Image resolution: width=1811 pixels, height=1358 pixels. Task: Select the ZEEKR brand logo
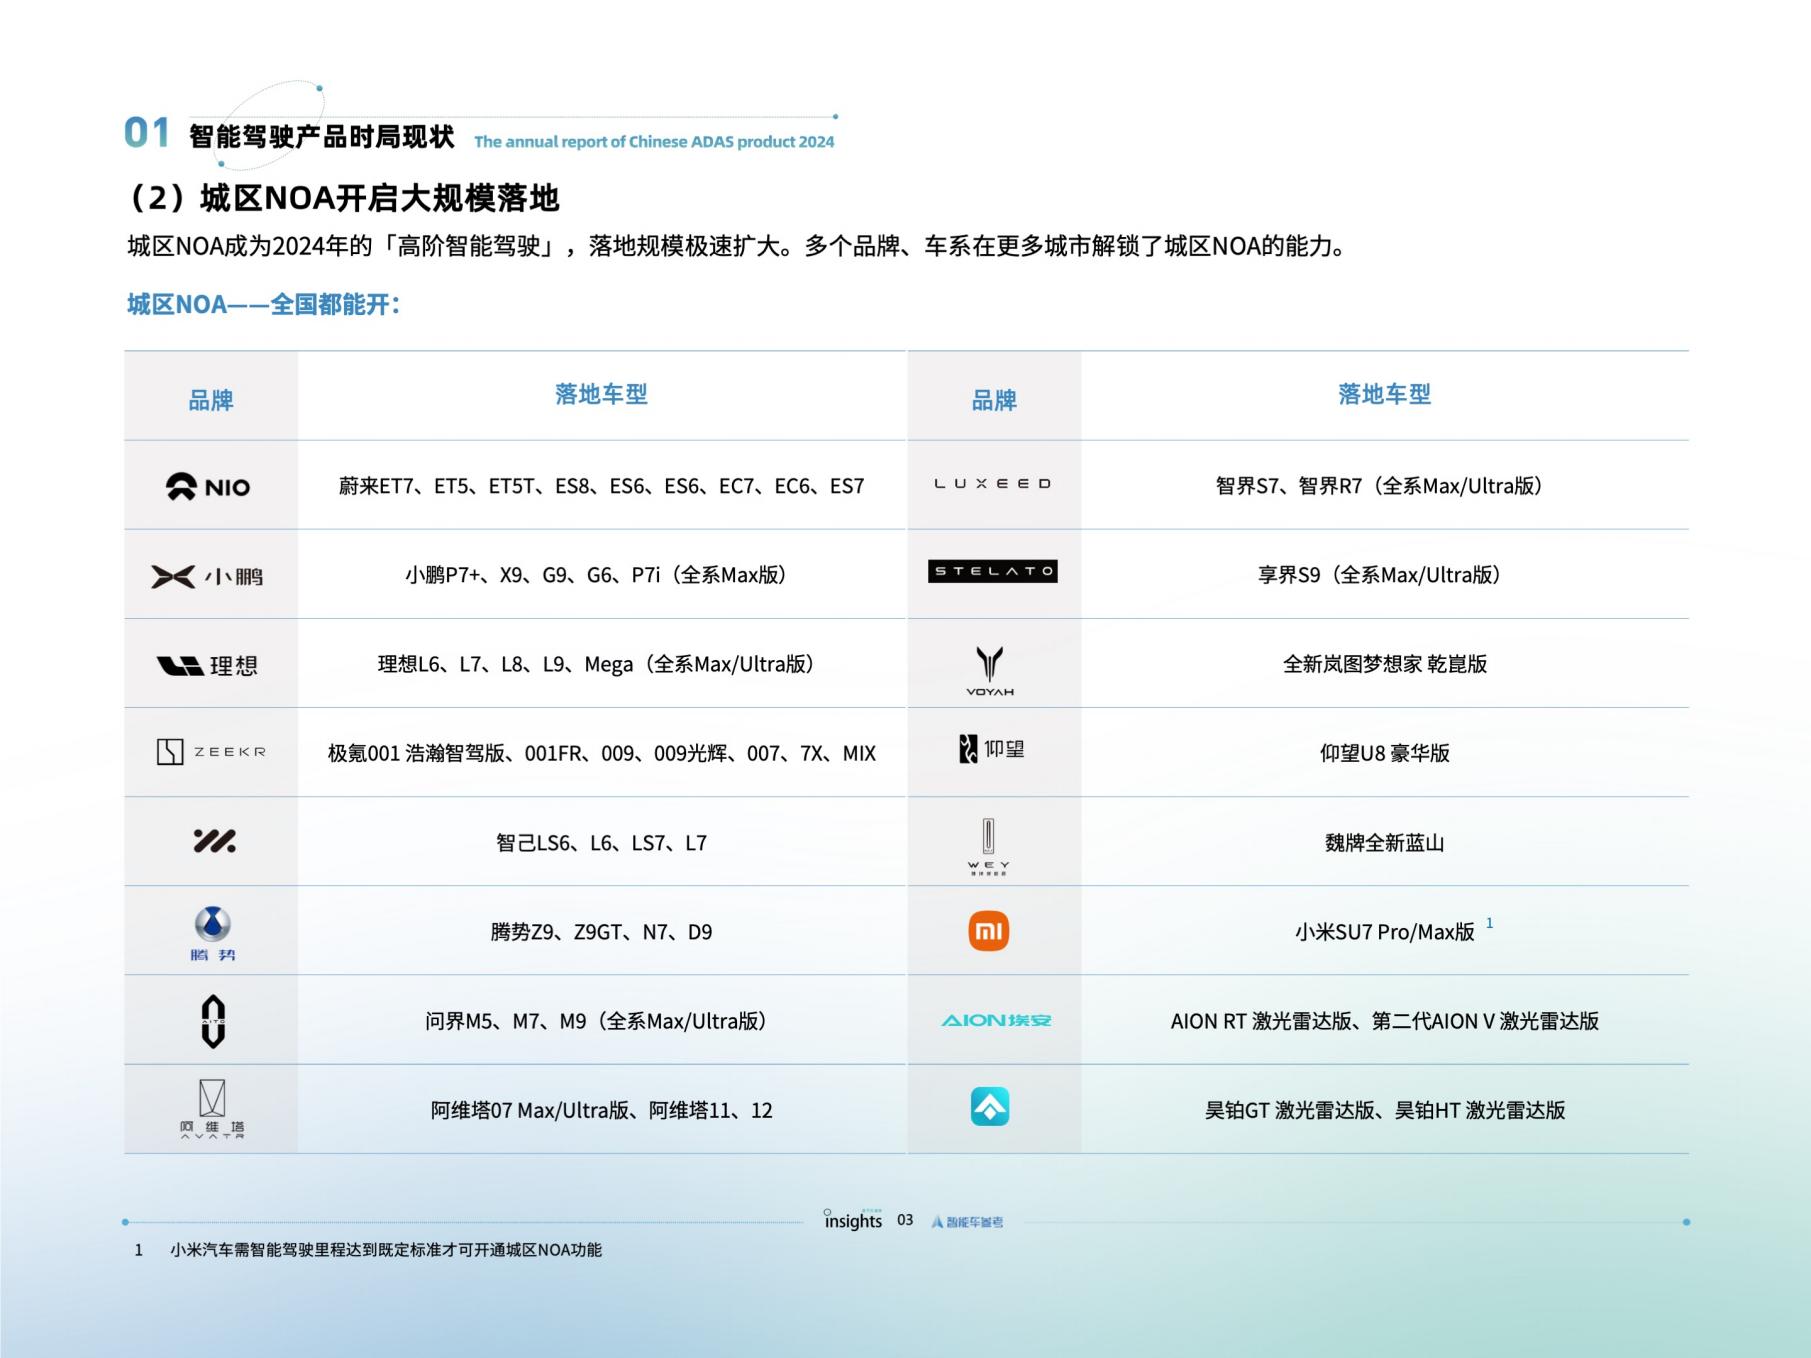[x=209, y=752]
